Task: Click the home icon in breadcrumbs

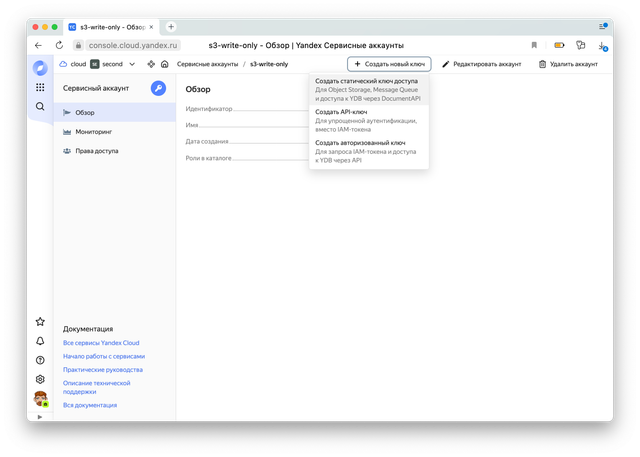Action: click(164, 64)
